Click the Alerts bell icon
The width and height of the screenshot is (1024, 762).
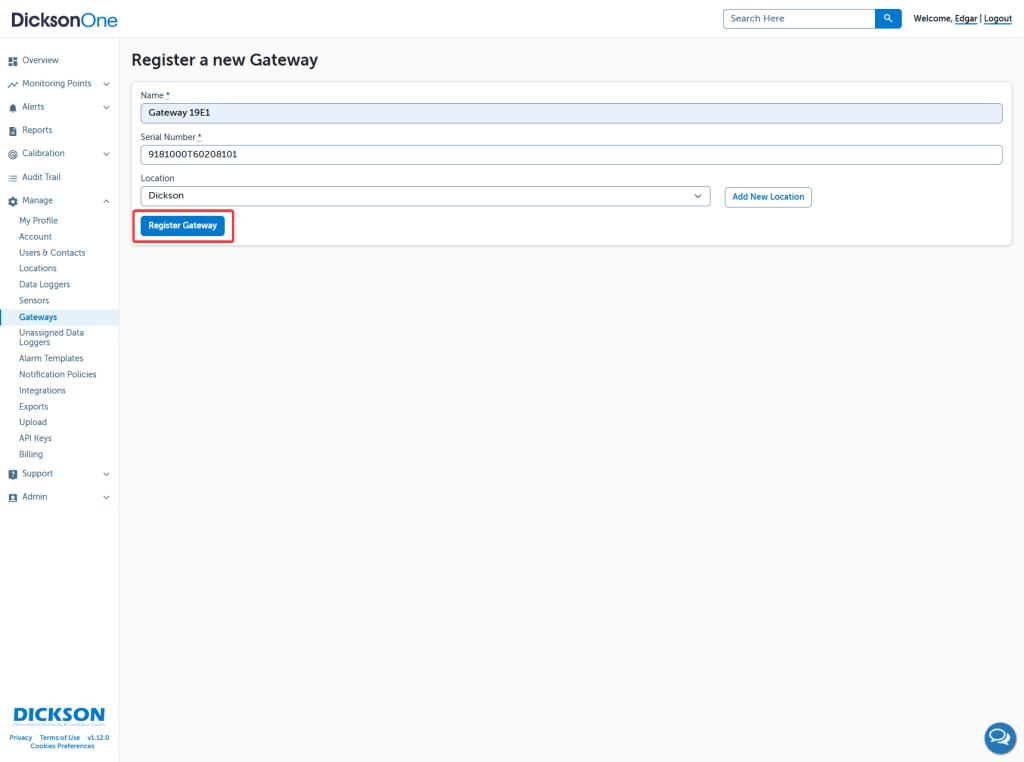13,107
